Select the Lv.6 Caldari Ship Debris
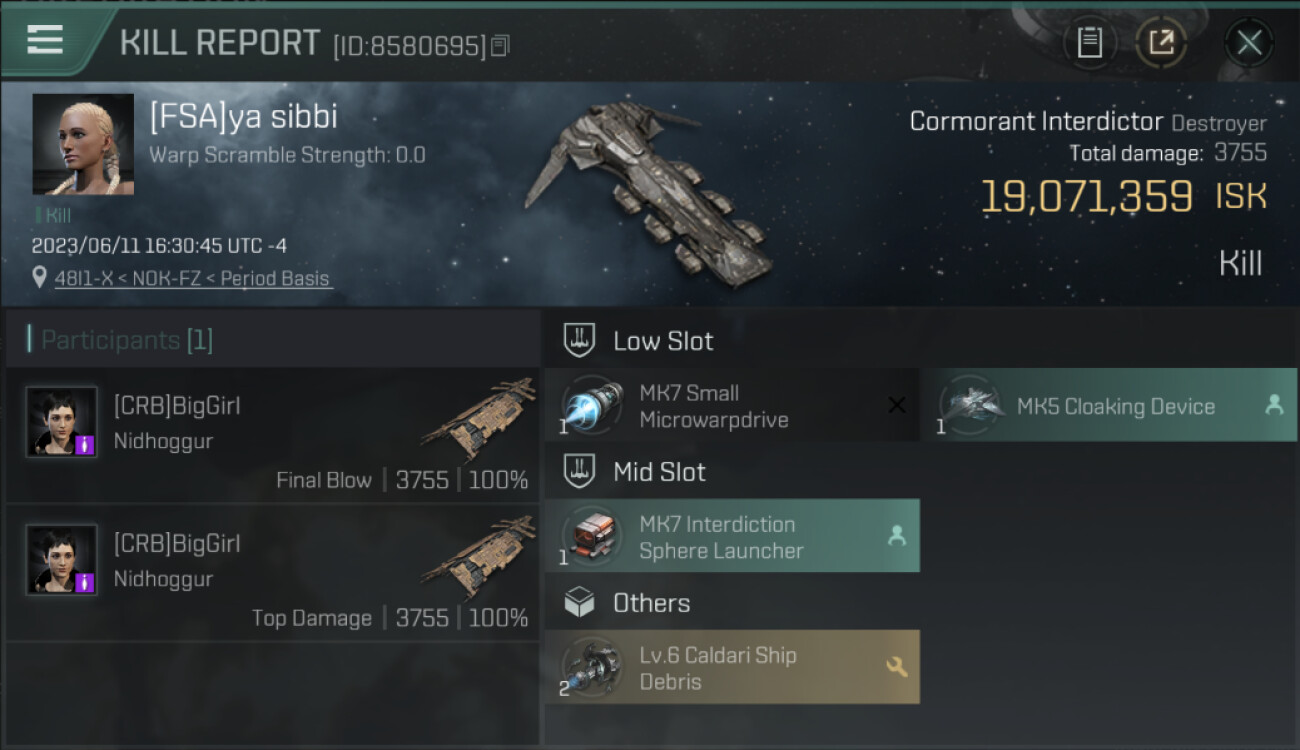1300x750 pixels. click(x=732, y=667)
